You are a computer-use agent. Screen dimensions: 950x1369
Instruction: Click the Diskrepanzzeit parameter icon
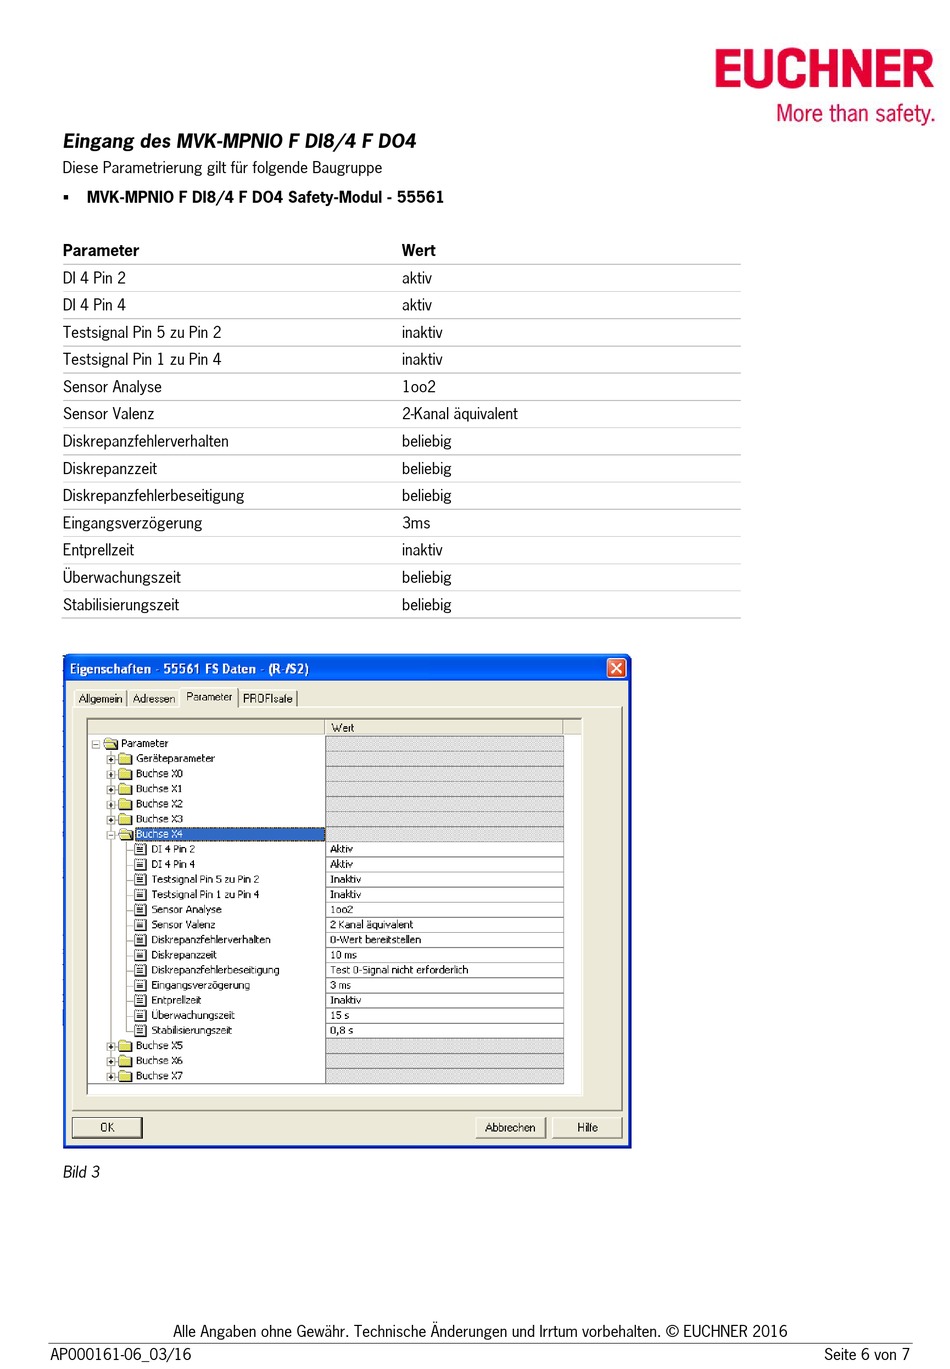(141, 954)
